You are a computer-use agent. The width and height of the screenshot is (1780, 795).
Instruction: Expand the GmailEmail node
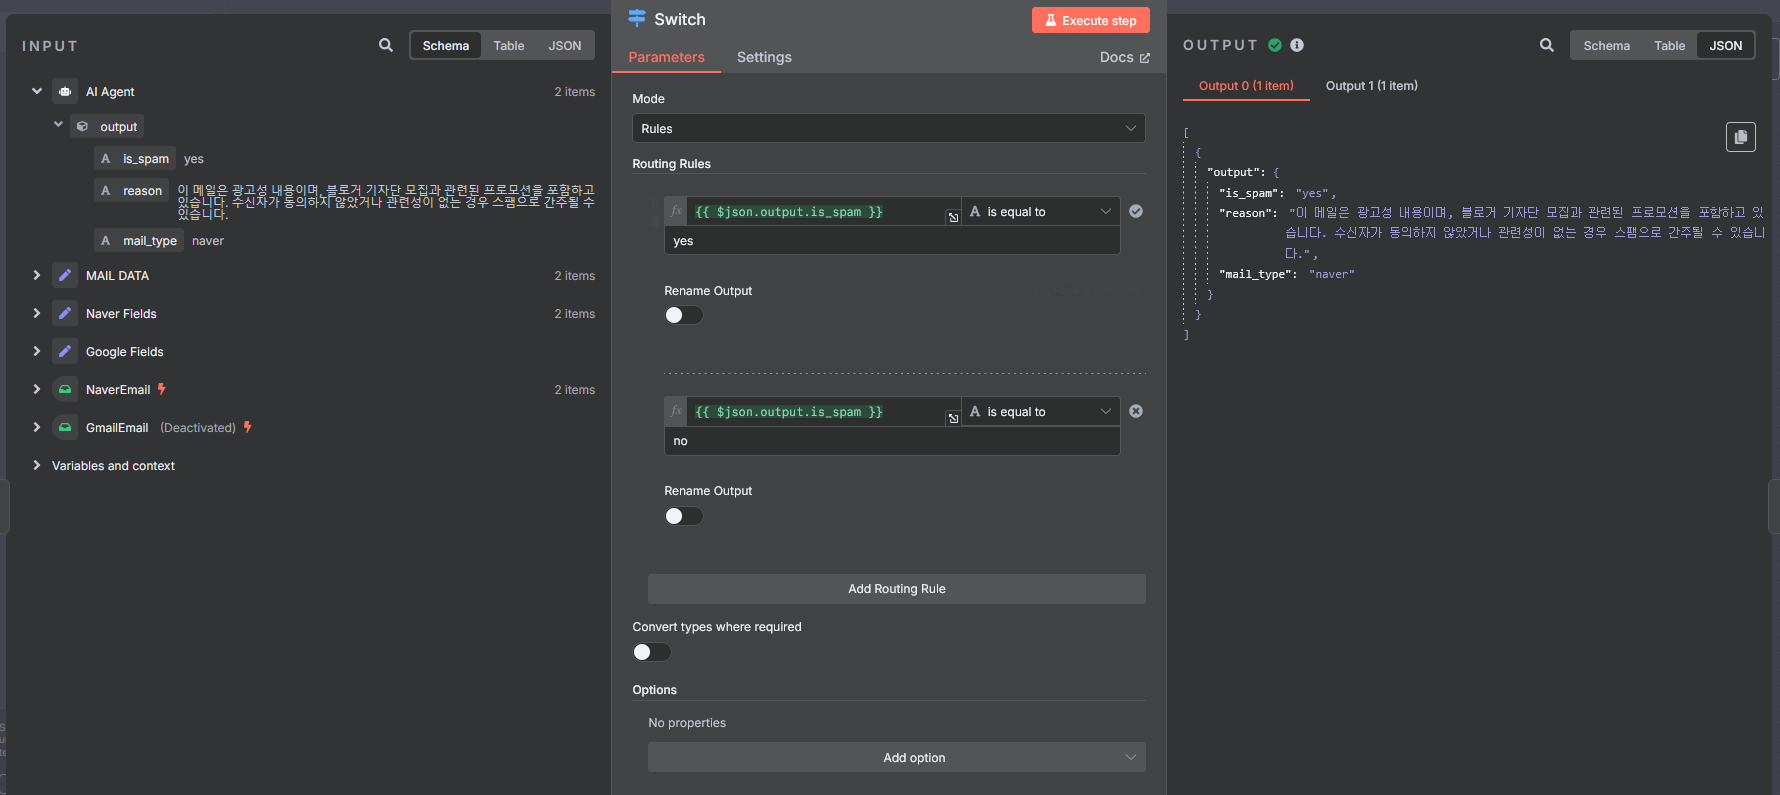[x=37, y=427]
